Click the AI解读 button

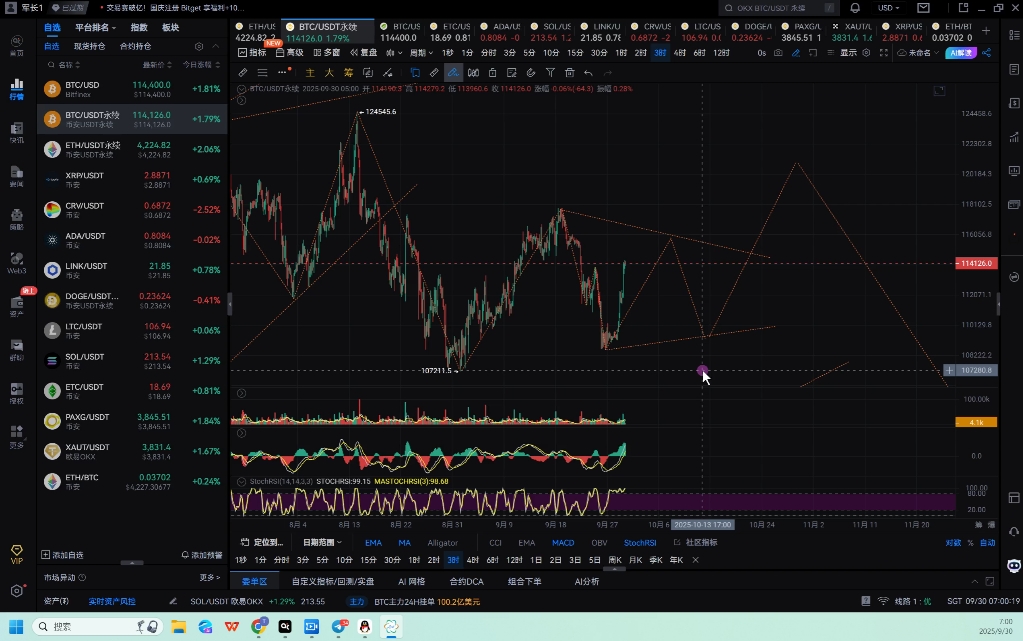pos(961,53)
